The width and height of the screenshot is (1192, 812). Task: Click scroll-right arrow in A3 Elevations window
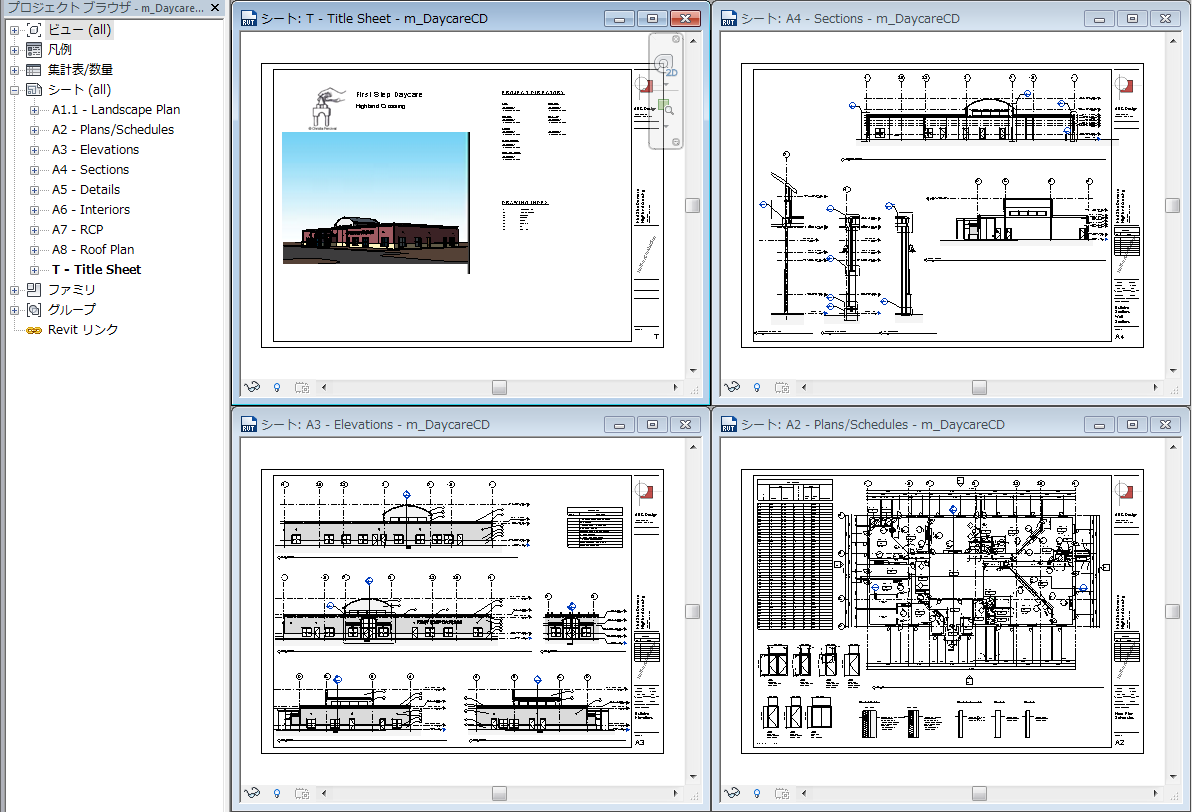tap(675, 793)
